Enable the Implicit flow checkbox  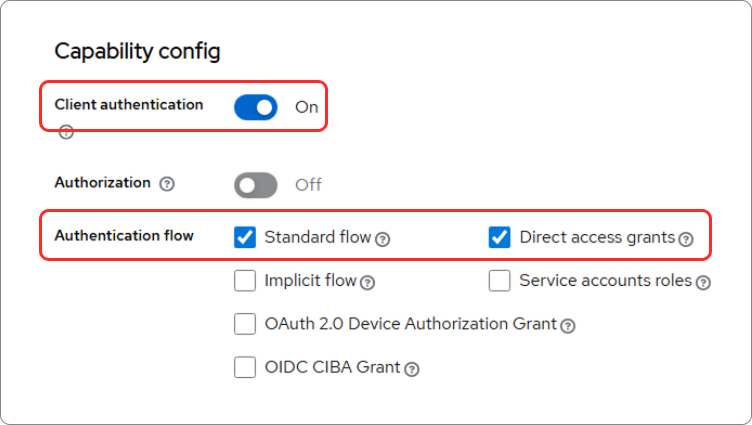click(x=245, y=281)
